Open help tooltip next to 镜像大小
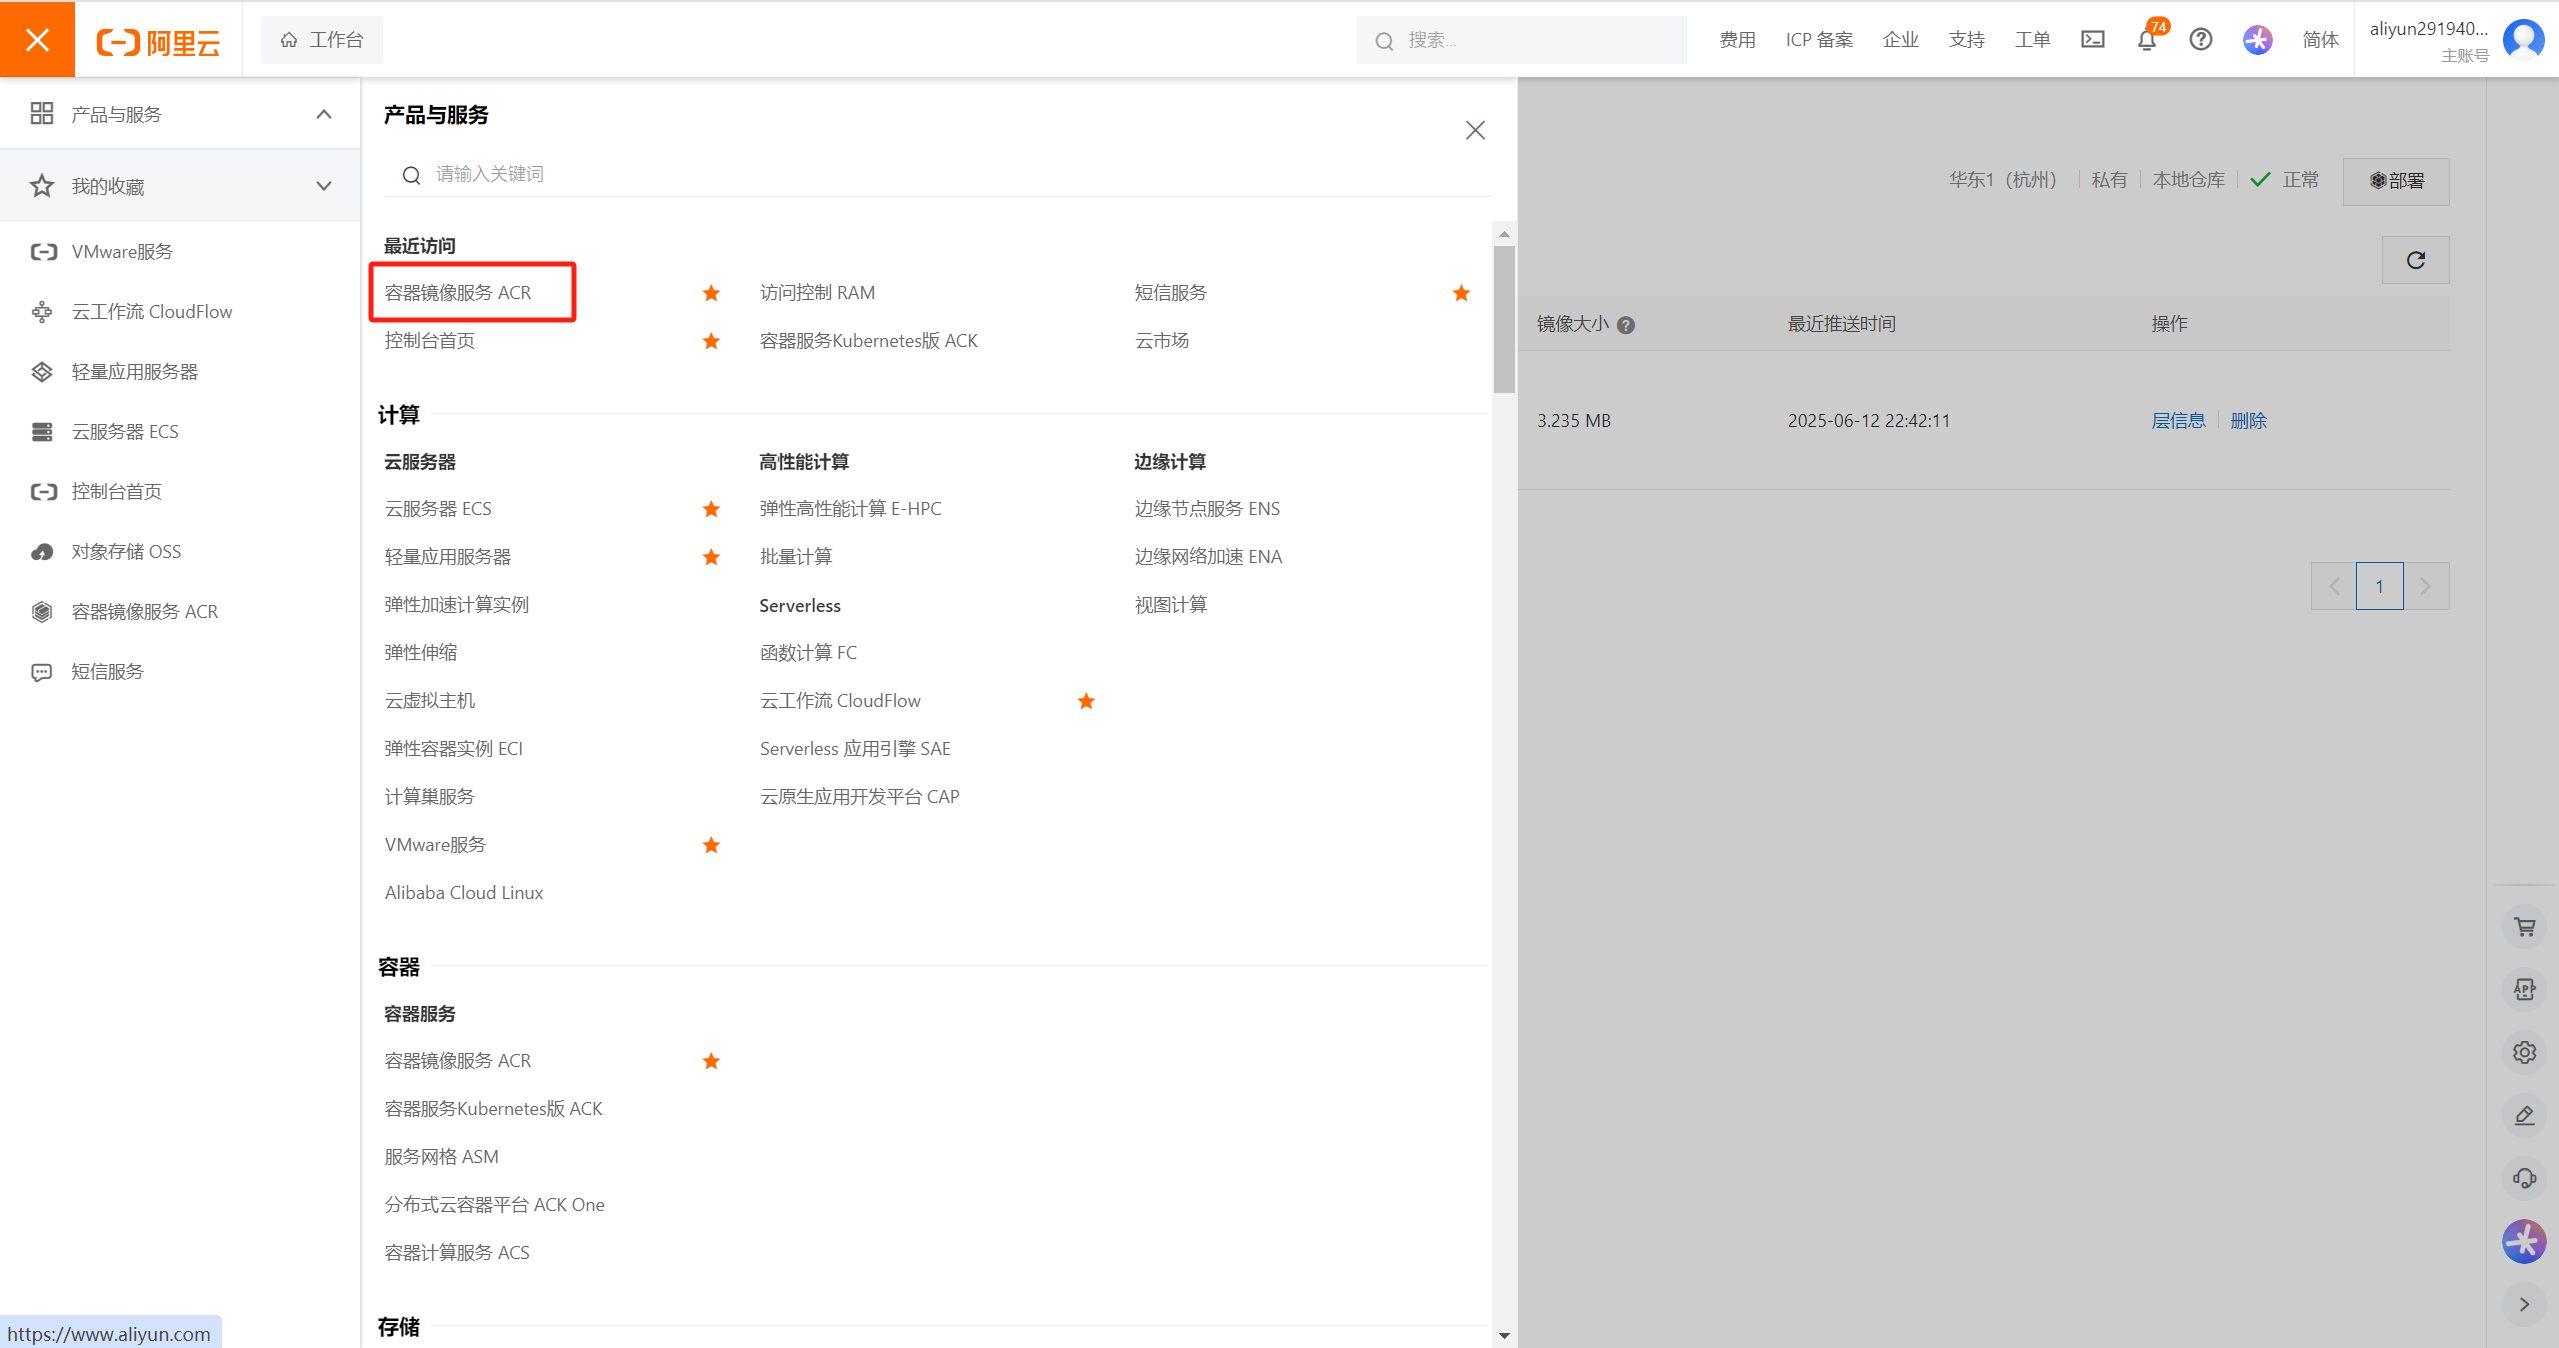Screen dimensions: 2559x1348 1626,325
